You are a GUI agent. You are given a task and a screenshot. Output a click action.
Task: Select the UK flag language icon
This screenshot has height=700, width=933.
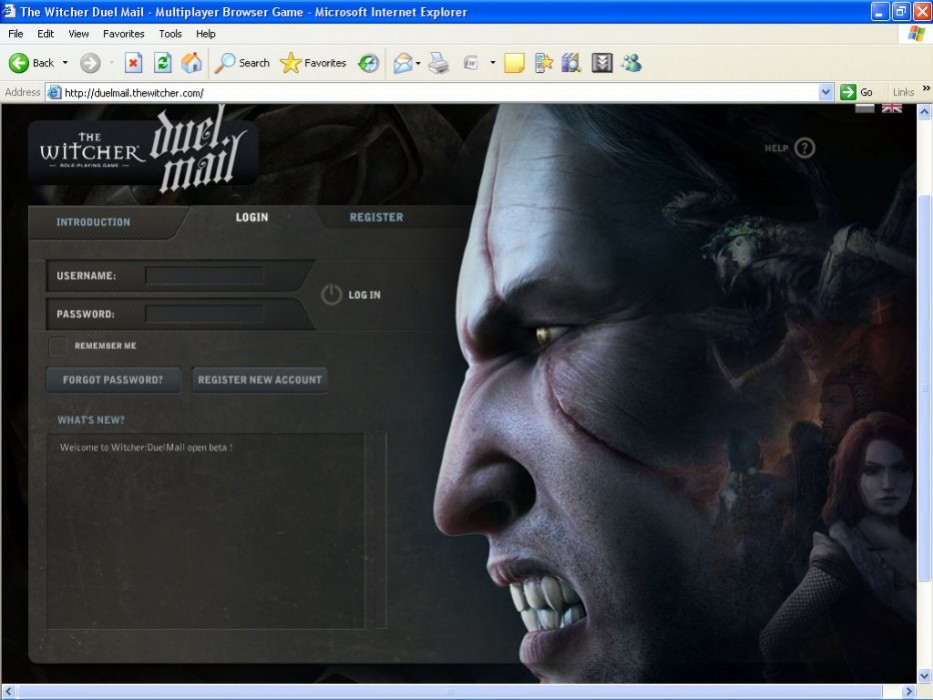[891, 108]
